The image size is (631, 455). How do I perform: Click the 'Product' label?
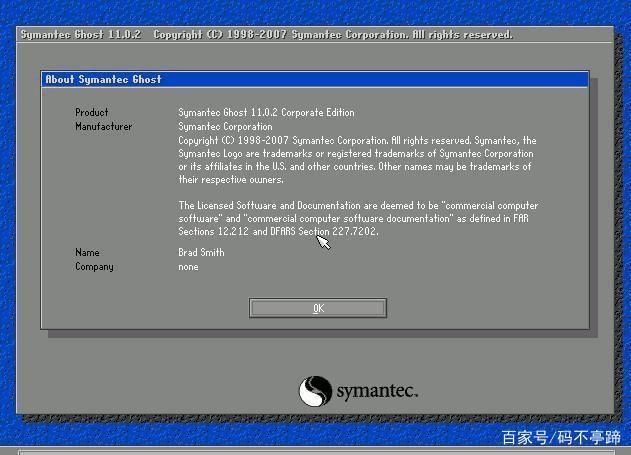[x=92, y=112]
